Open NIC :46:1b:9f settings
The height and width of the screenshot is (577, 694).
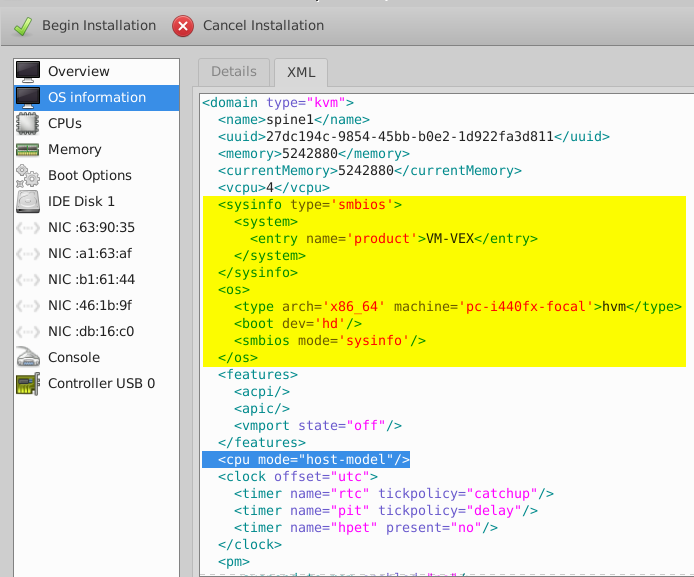tap(89, 306)
